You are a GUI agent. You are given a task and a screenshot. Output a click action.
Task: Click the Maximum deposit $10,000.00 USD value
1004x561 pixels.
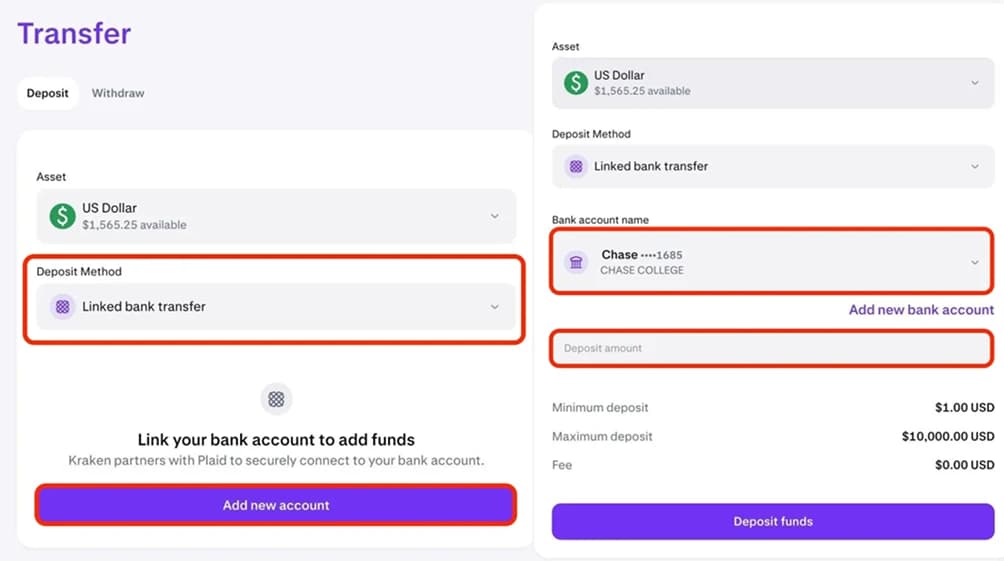pos(947,436)
